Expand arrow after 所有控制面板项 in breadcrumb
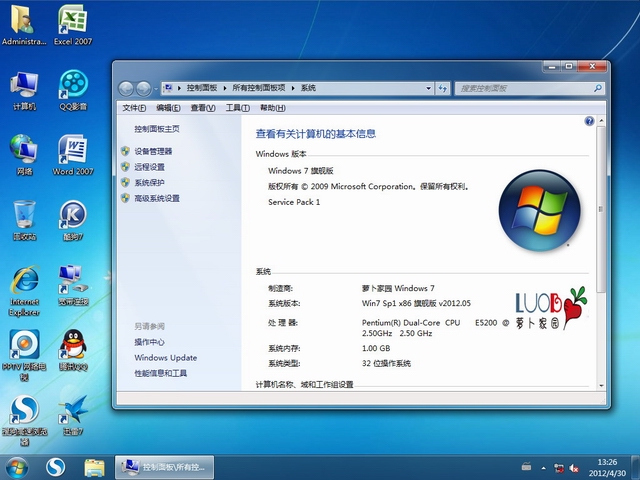 click(x=293, y=88)
